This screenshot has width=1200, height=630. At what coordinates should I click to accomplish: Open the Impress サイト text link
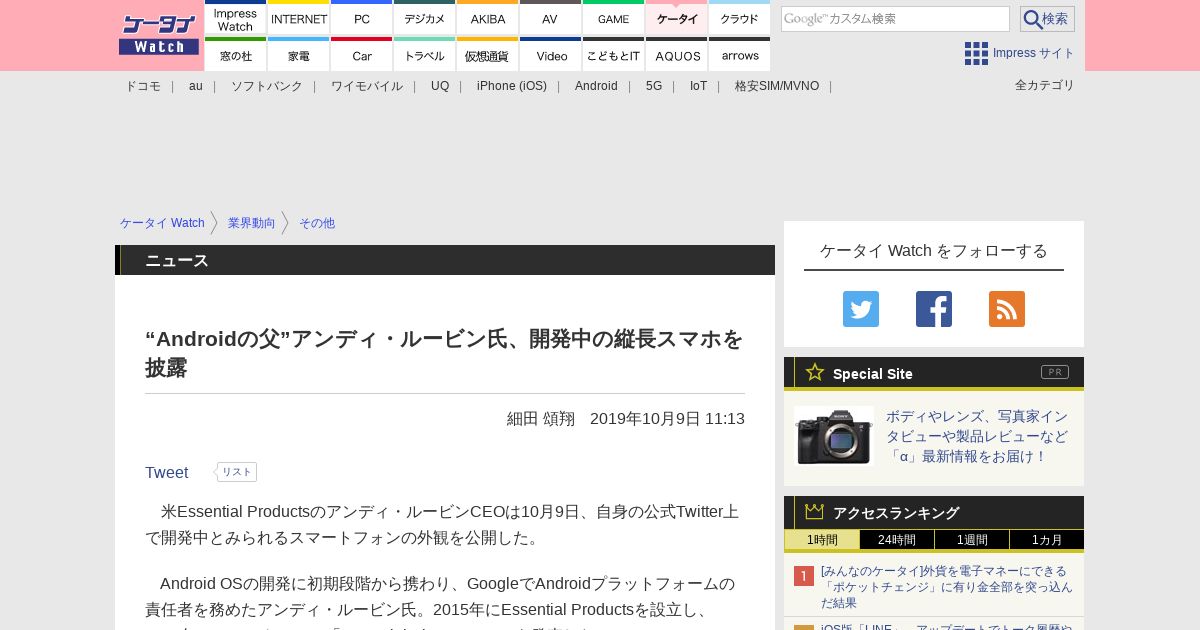click(1034, 53)
